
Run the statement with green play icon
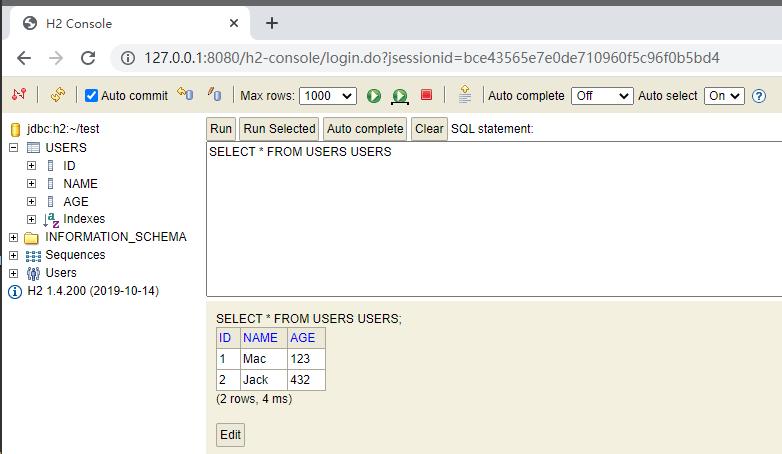pos(373,96)
